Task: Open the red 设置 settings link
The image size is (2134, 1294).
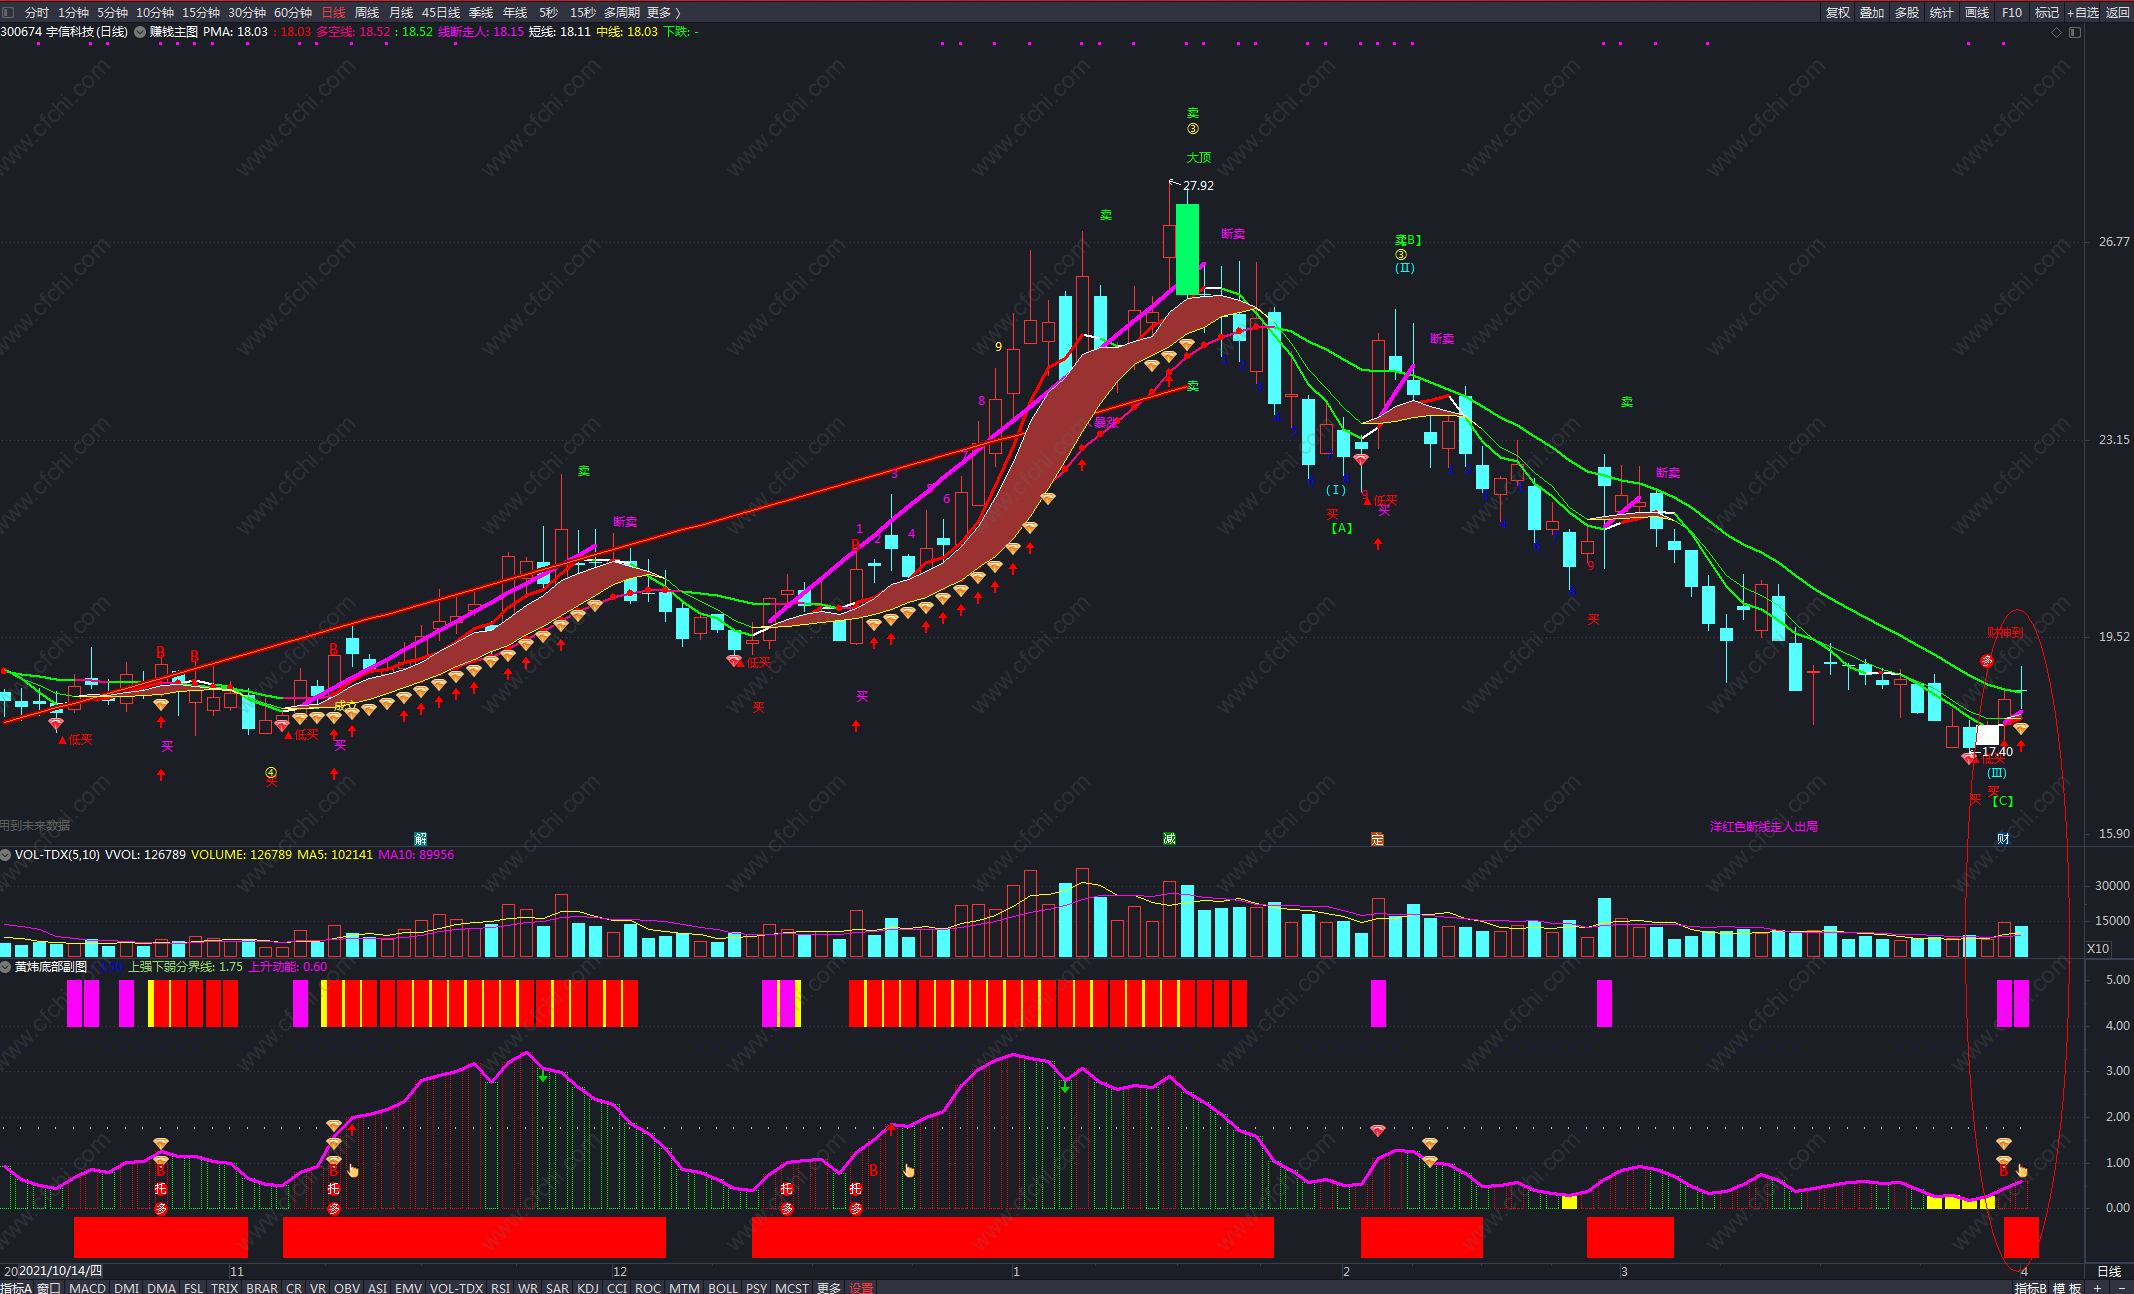Action: [861, 1287]
